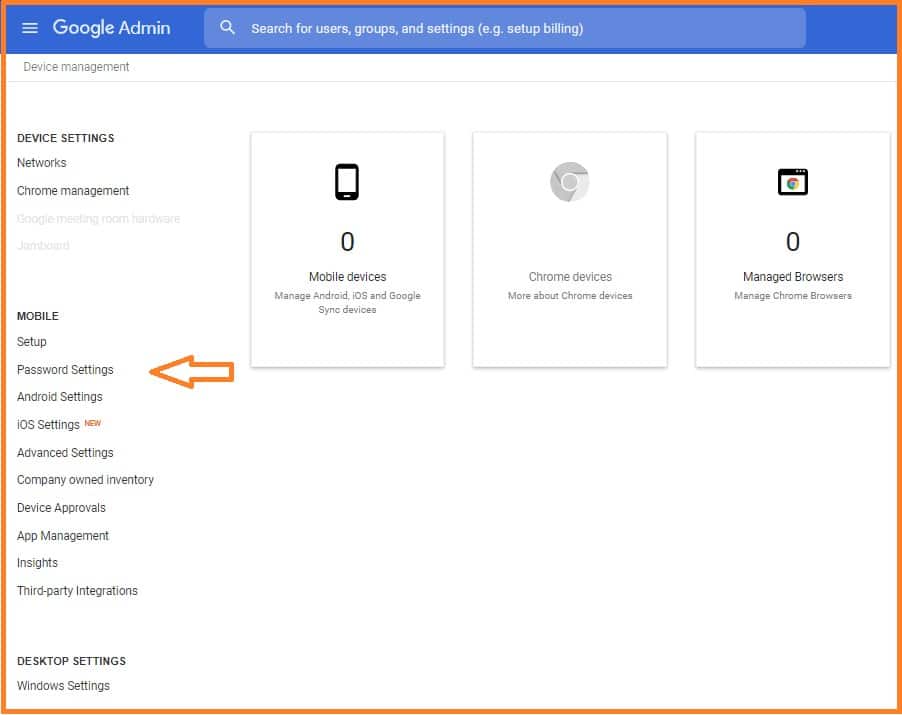Click the Device management breadcrumb
This screenshot has width=902, height=715.
pos(77,67)
